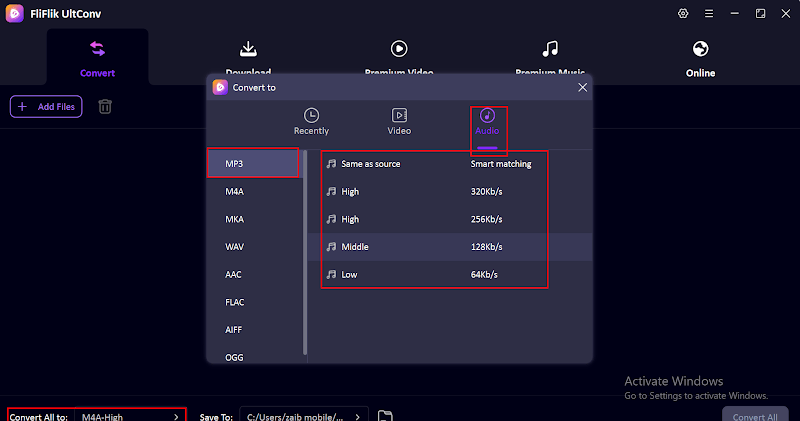Choose FLAC format from list
Viewport: 800px width, 421px height.
click(x=254, y=302)
